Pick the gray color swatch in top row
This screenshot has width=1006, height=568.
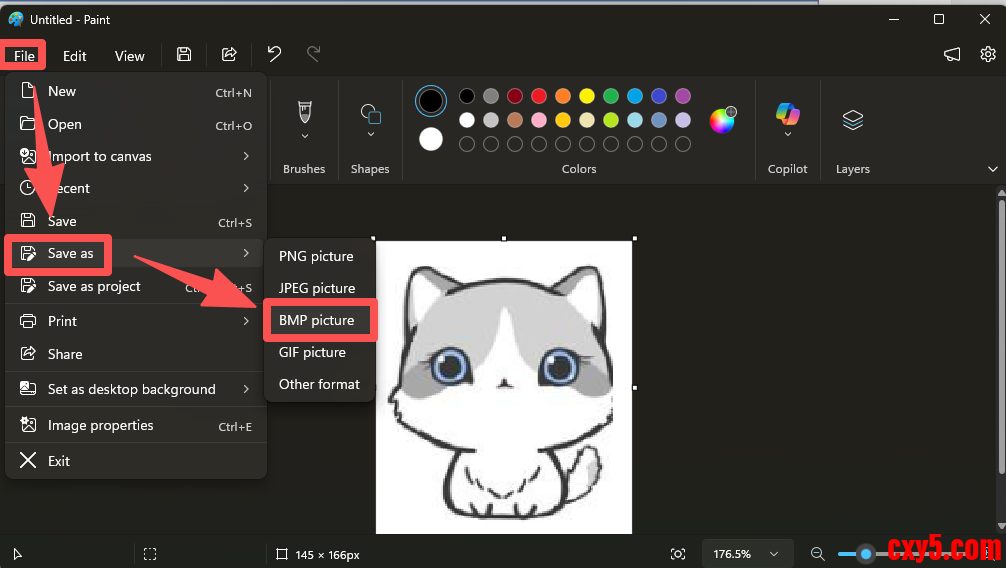point(491,96)
